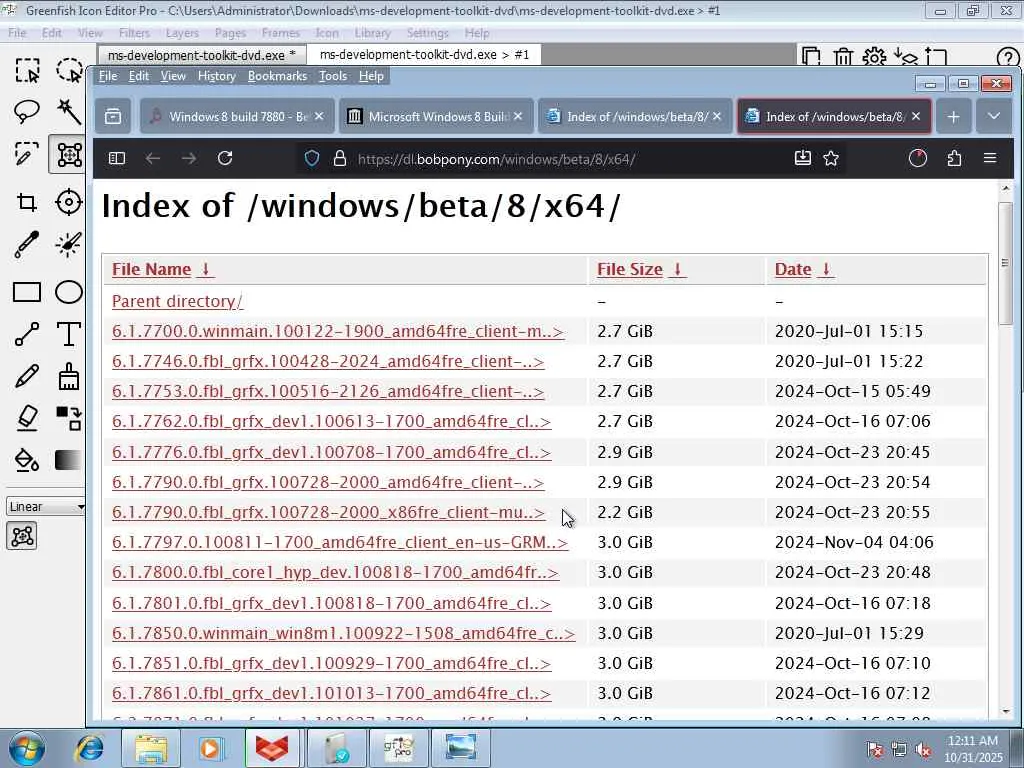Select the Line tool
The width and height of the screenshot is (1024, 768).
click(27, 334)
